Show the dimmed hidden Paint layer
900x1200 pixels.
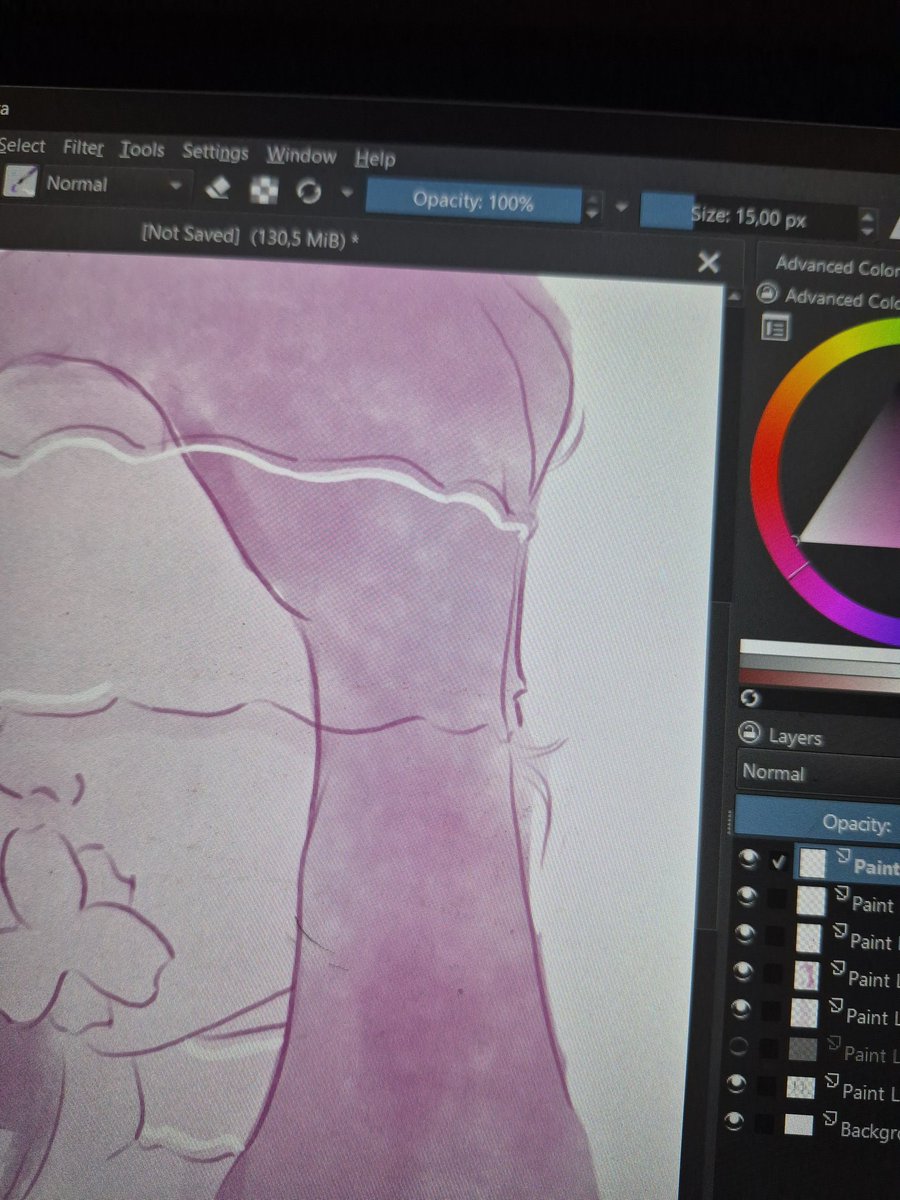point(741,1046)
